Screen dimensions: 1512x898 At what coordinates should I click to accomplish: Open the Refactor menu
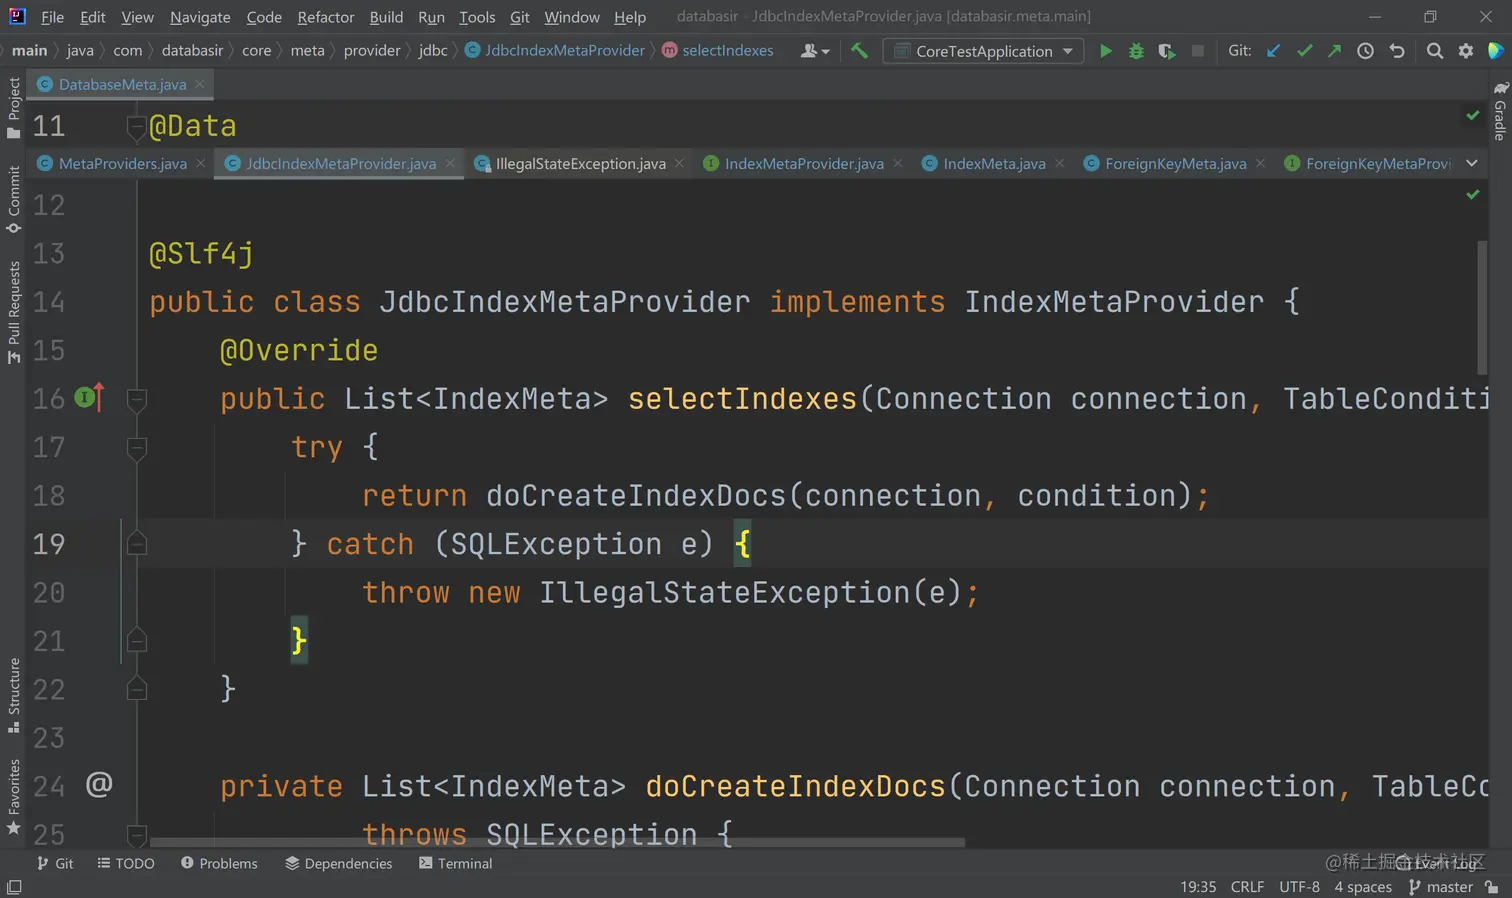(x=326, y=17)
